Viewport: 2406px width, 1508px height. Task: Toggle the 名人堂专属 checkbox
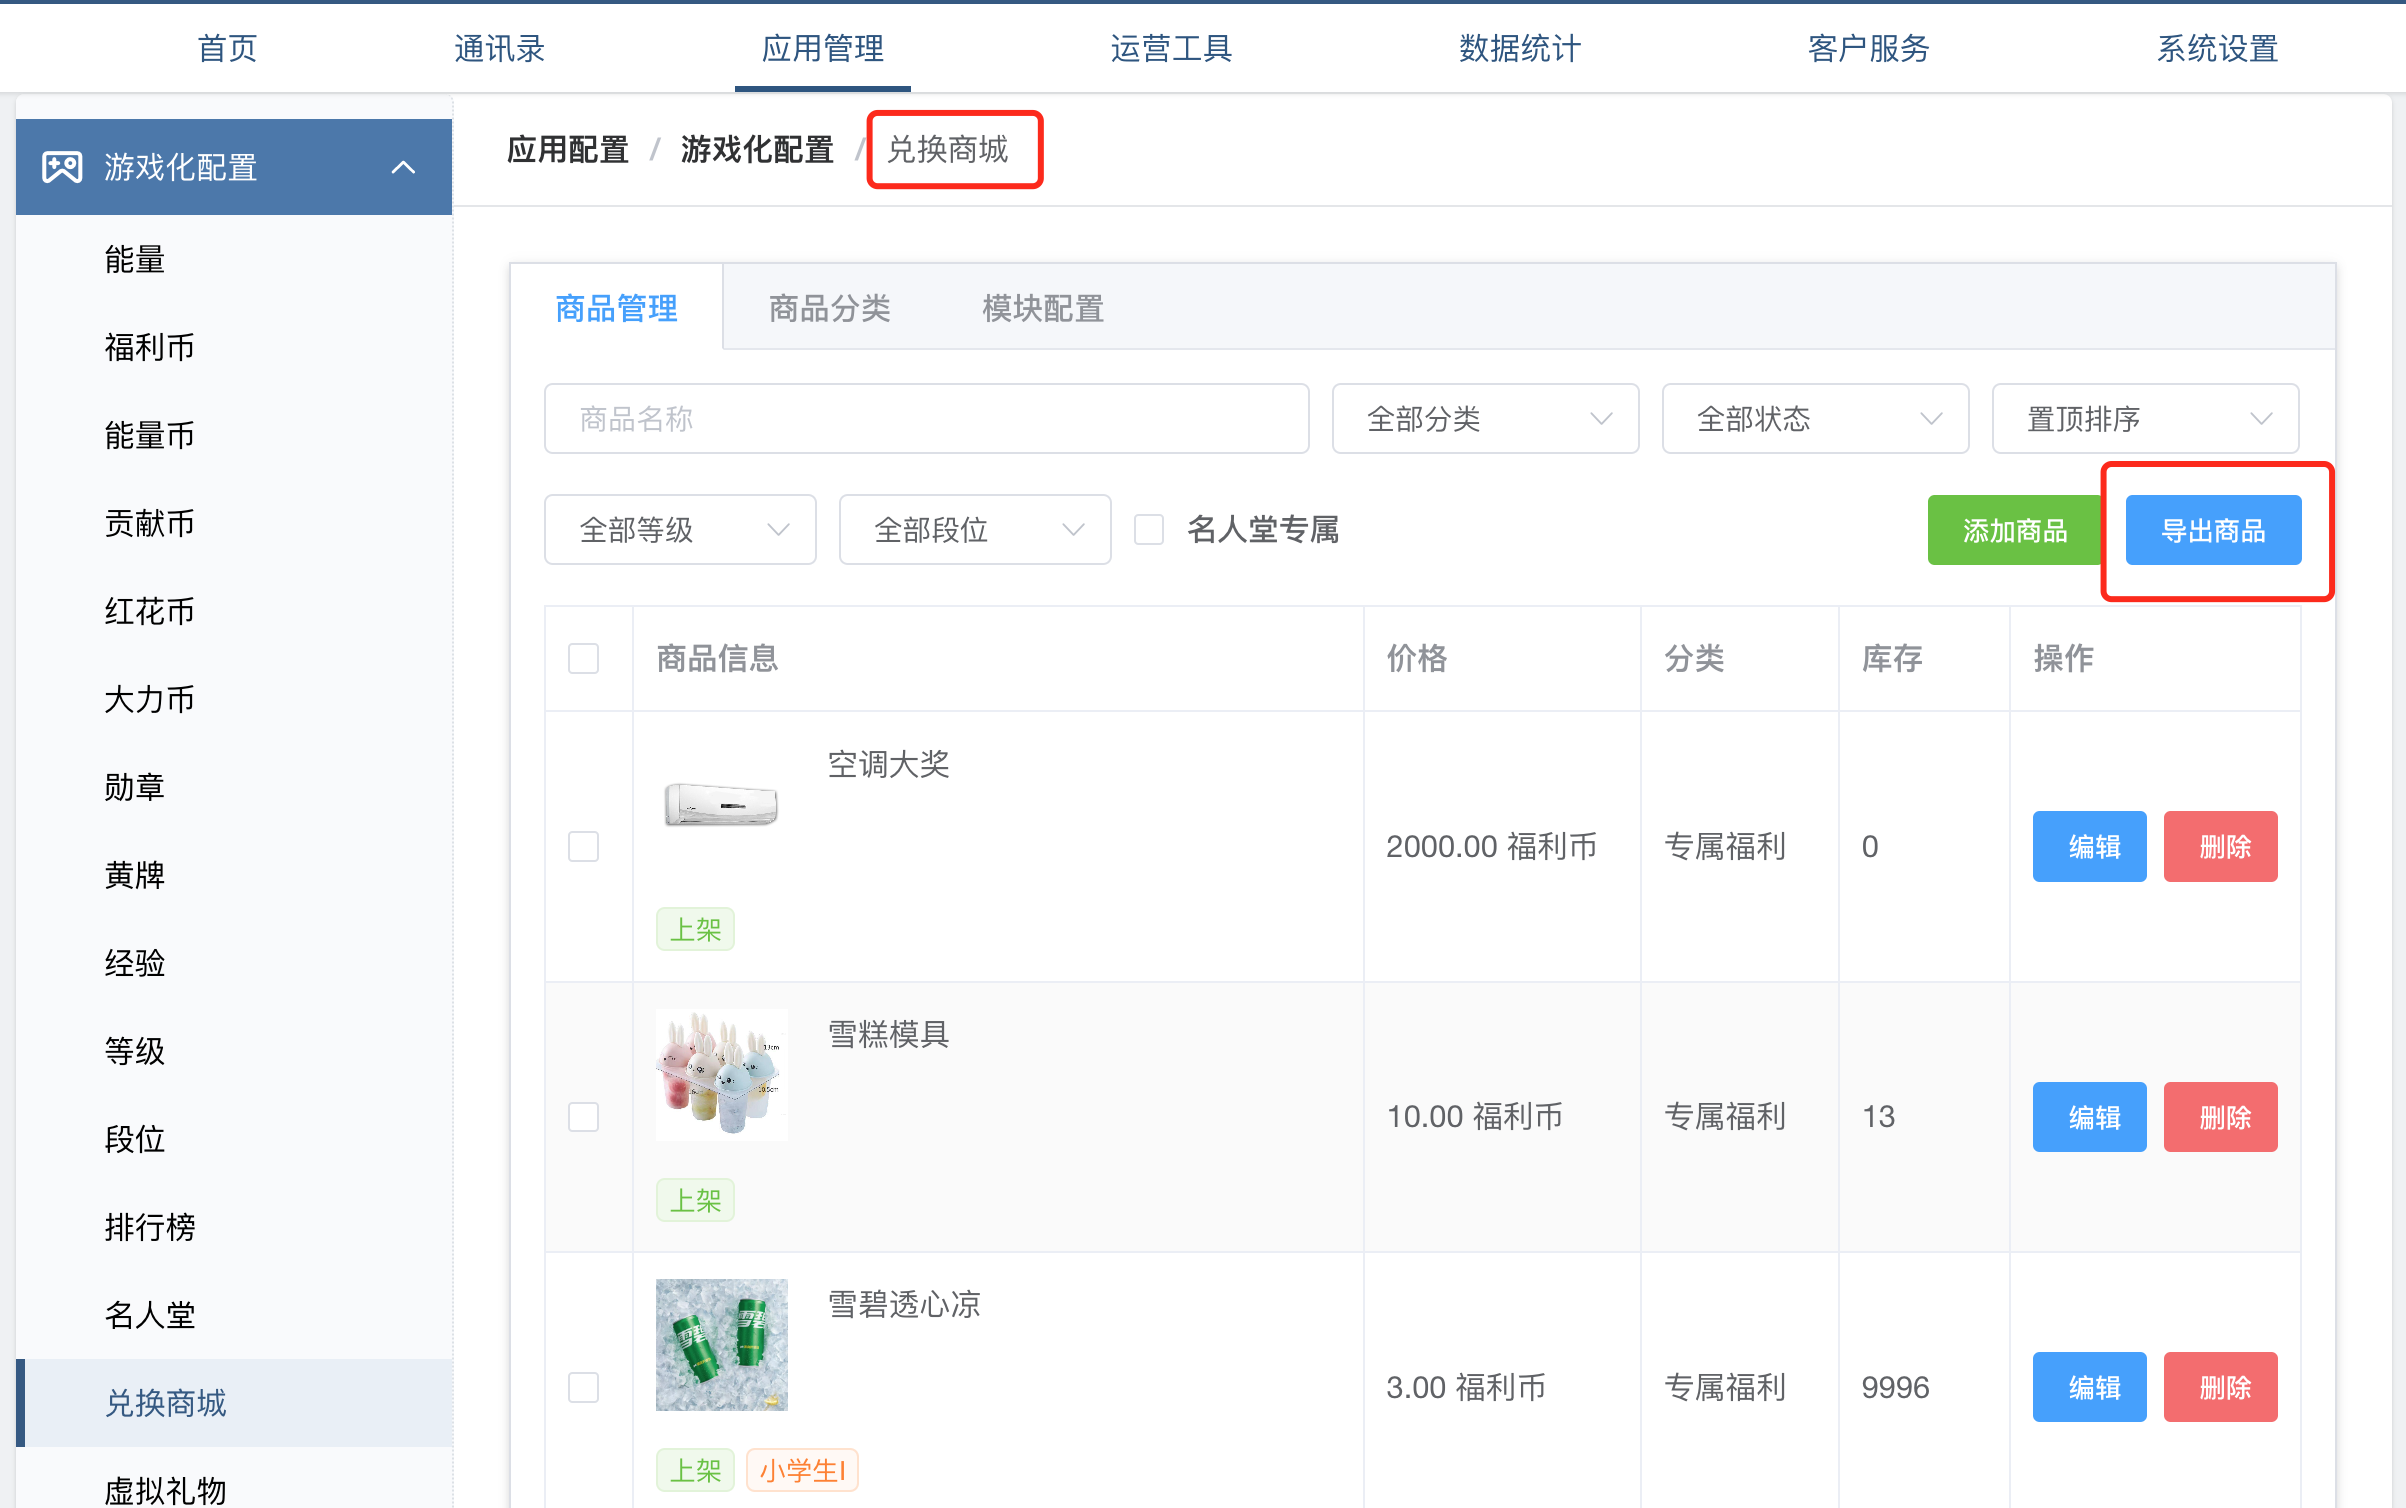coord(1149,529)
